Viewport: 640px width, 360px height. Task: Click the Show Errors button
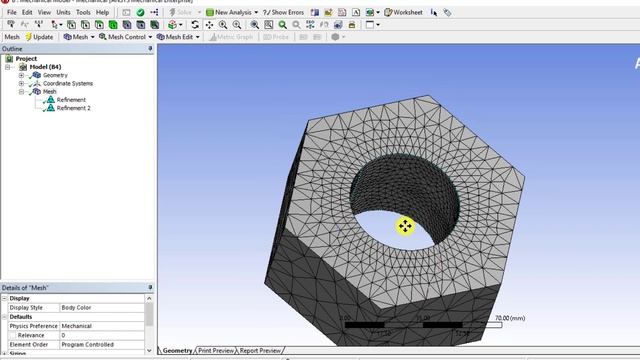pyautogui.click(x=283, y=12)
